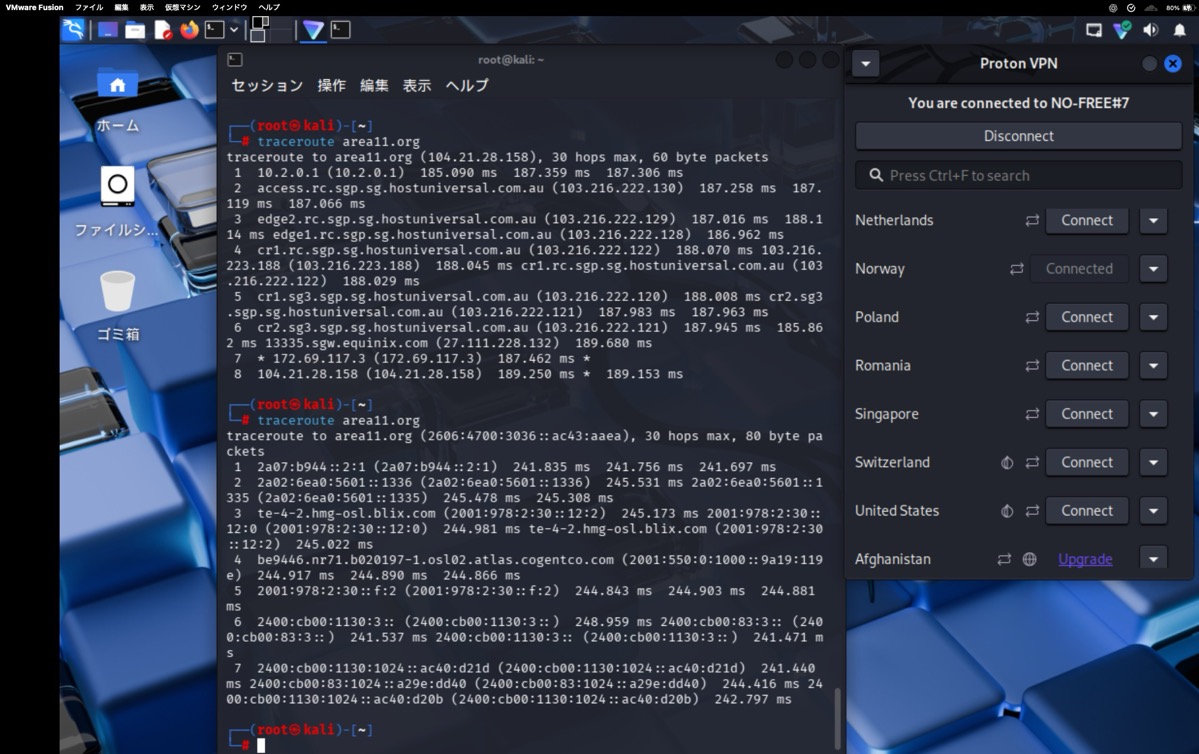Screen dimensions: 1199x754
Task: Expand the Singapore server list
Action: tap(1153, 414)
